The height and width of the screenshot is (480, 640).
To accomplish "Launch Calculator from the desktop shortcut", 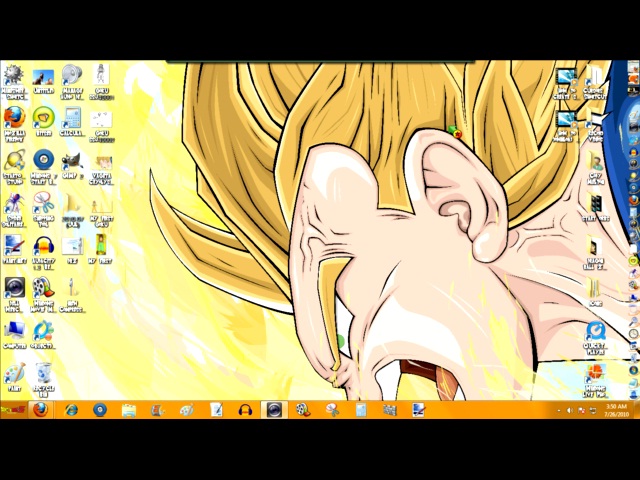I will tap(72, 121).
